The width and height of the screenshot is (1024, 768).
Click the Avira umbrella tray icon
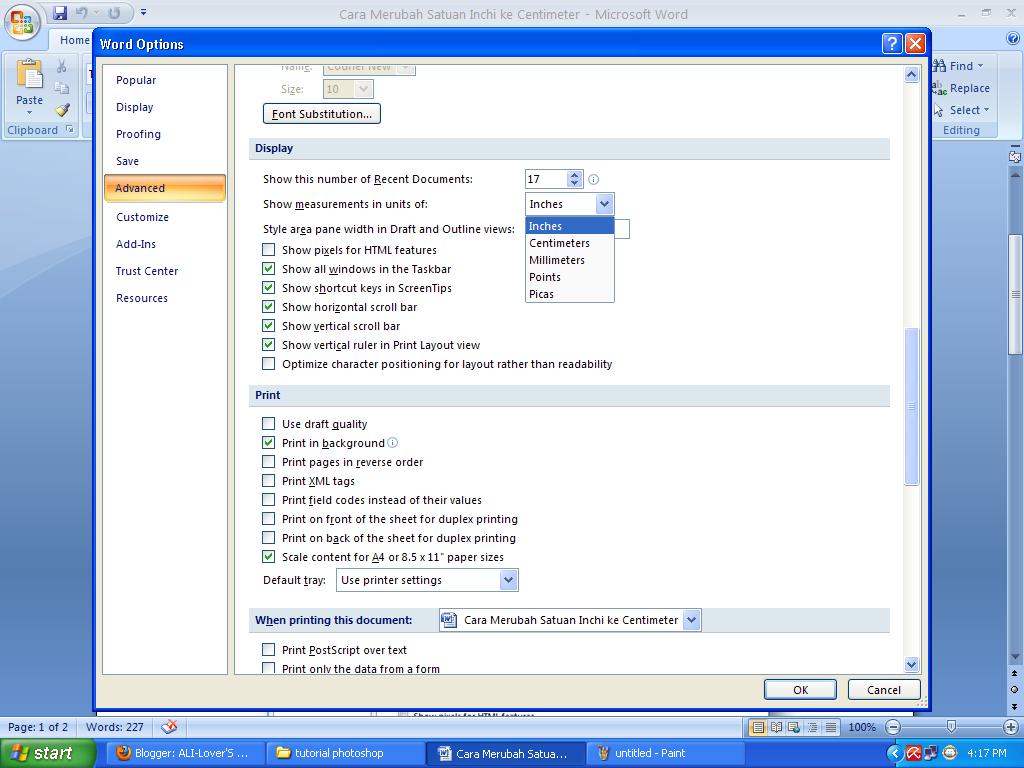click(x=914, y=753)
